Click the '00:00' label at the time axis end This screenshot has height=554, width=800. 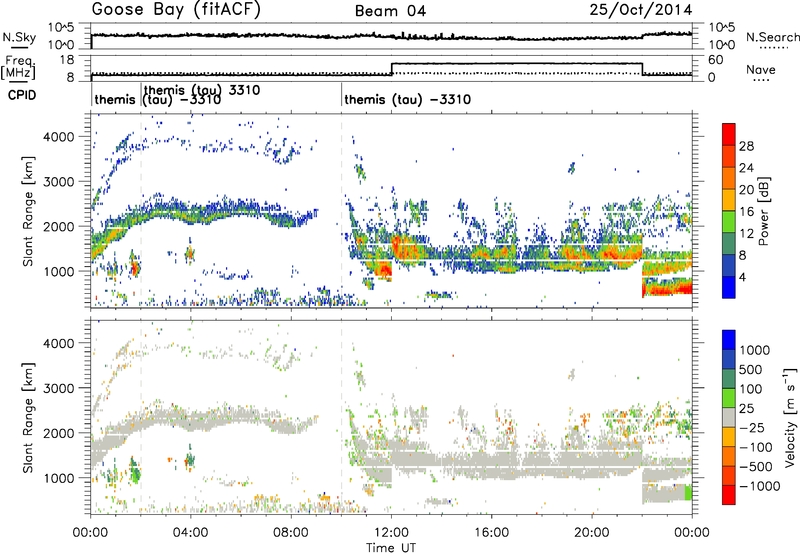(691, 533)
